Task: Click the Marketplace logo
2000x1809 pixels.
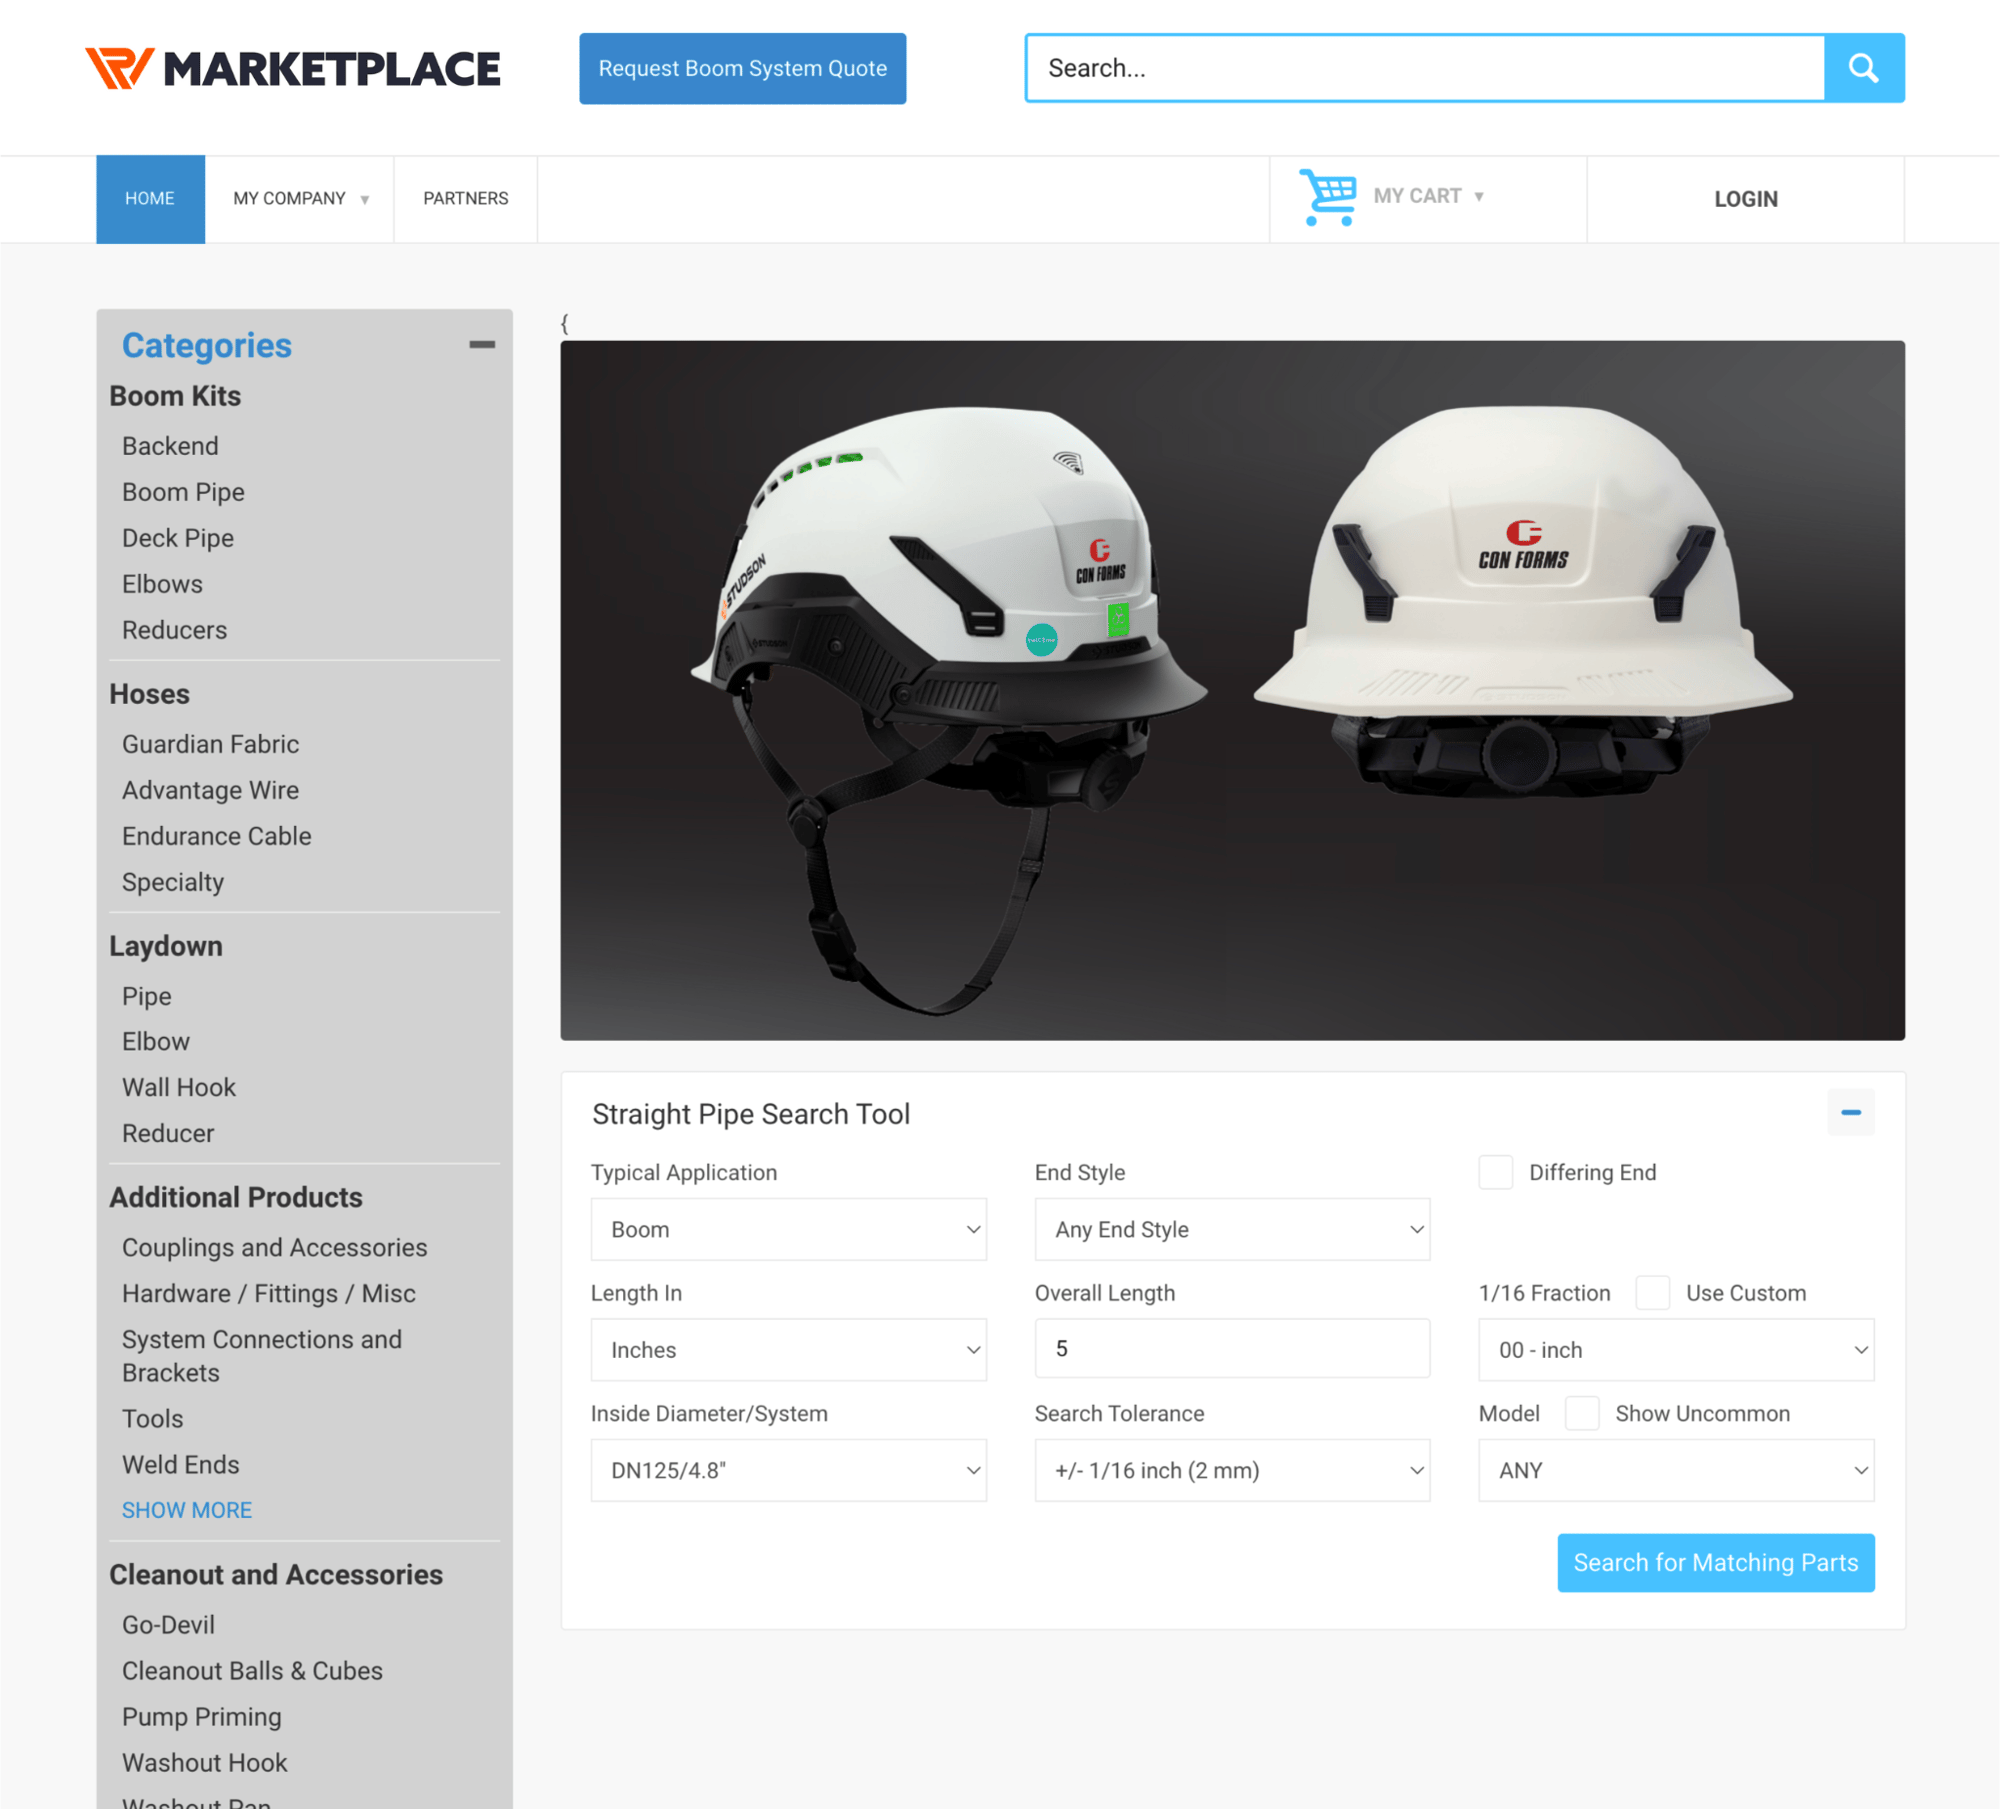Action: click(293, 68)
